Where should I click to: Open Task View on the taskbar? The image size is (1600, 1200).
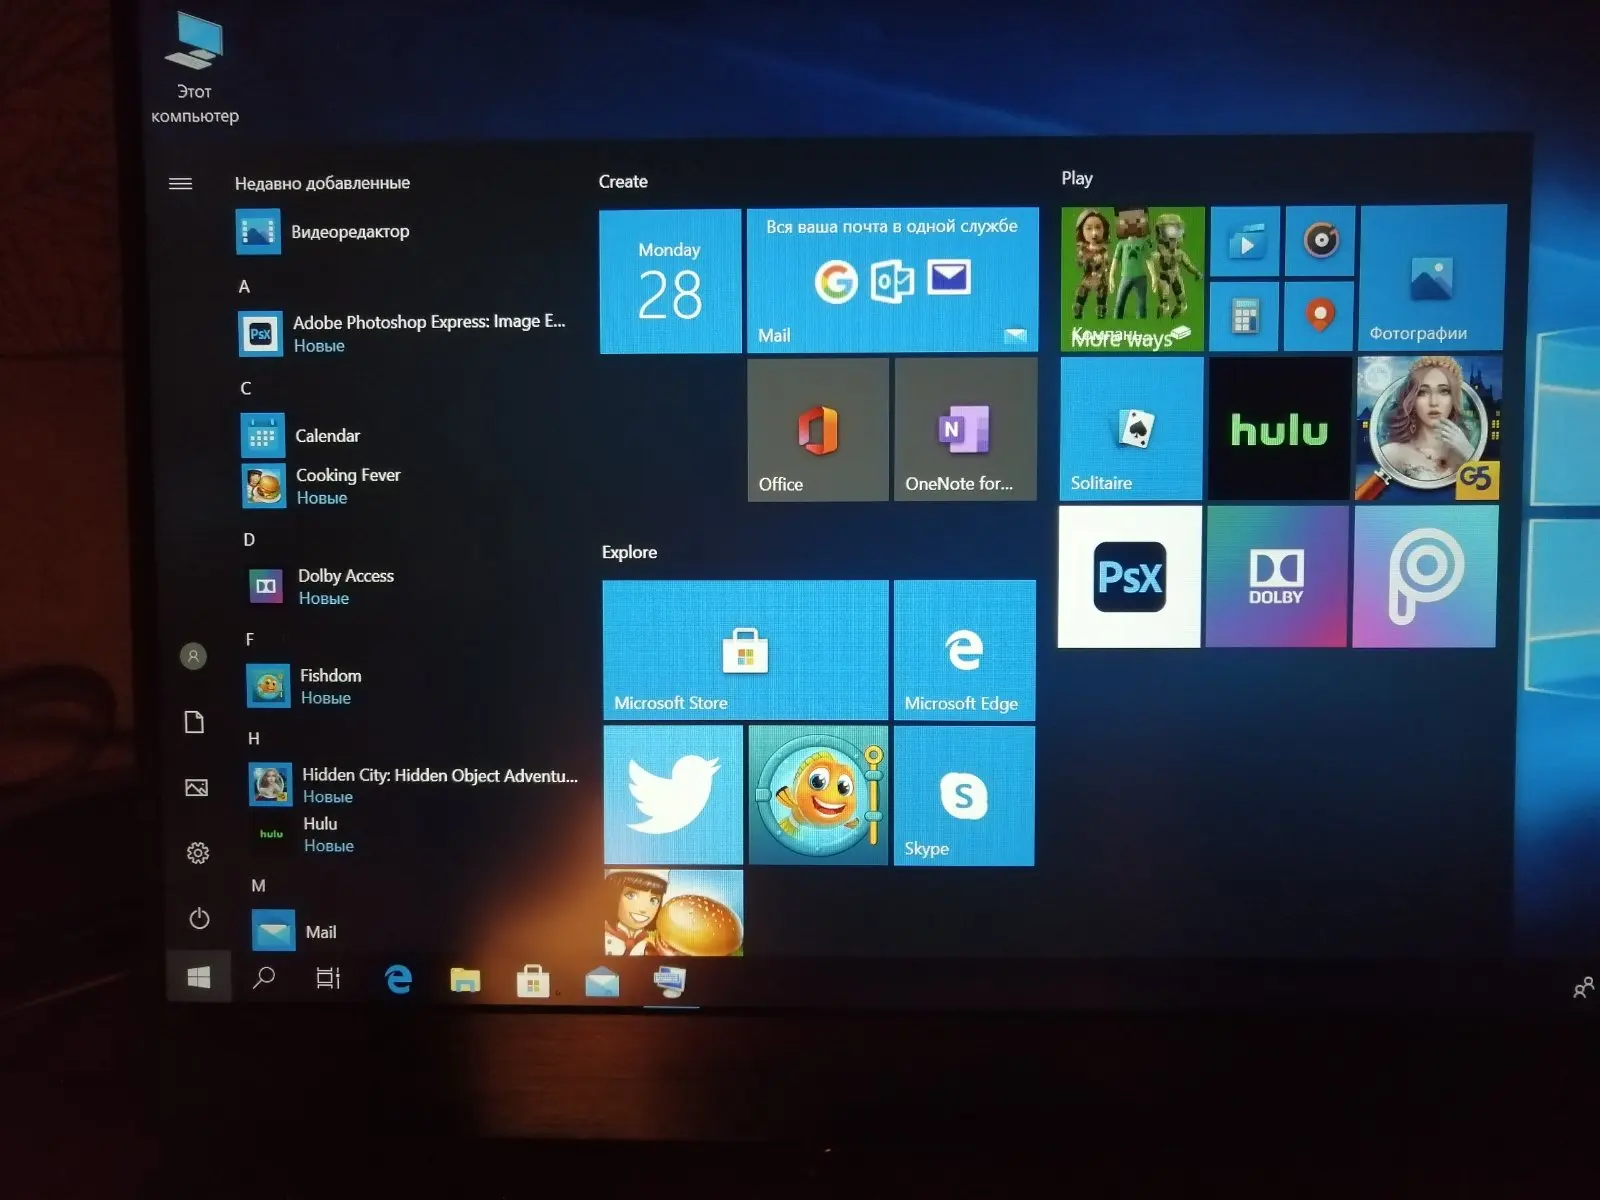coord(328,978)
